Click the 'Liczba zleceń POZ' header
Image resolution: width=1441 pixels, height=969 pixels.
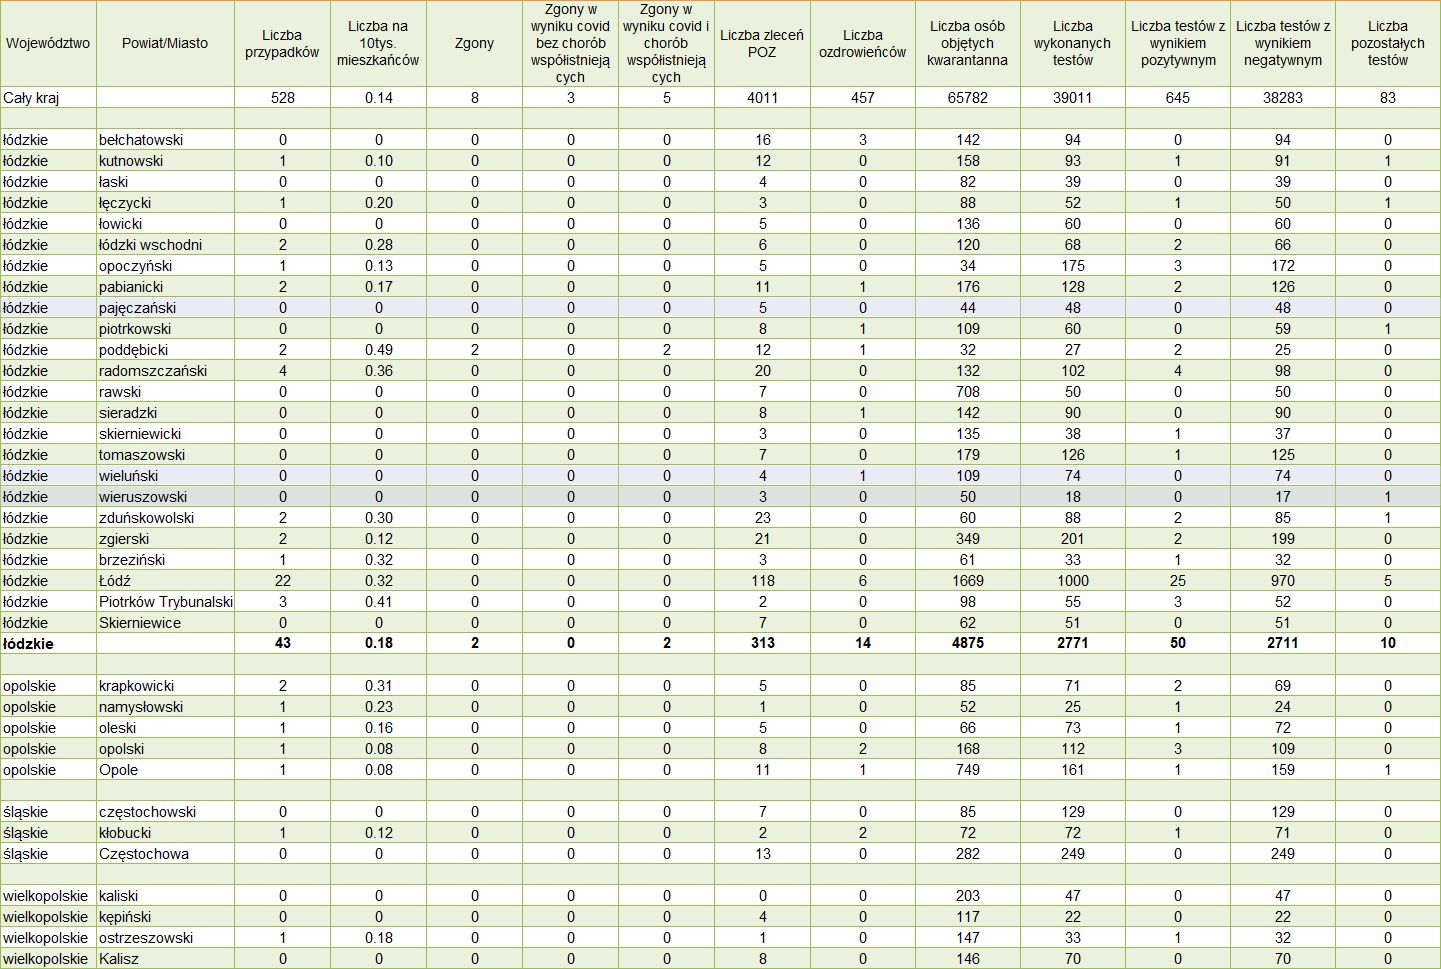[762, 43]
